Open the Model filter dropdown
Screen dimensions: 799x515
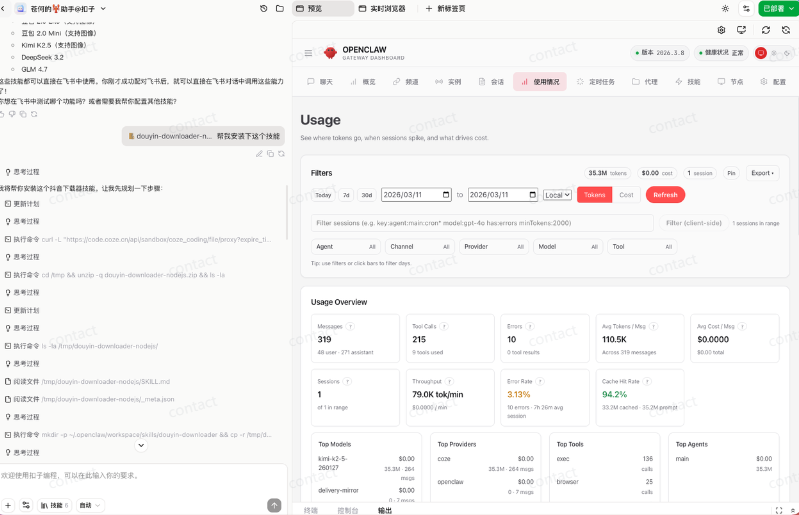coord(568,247)
